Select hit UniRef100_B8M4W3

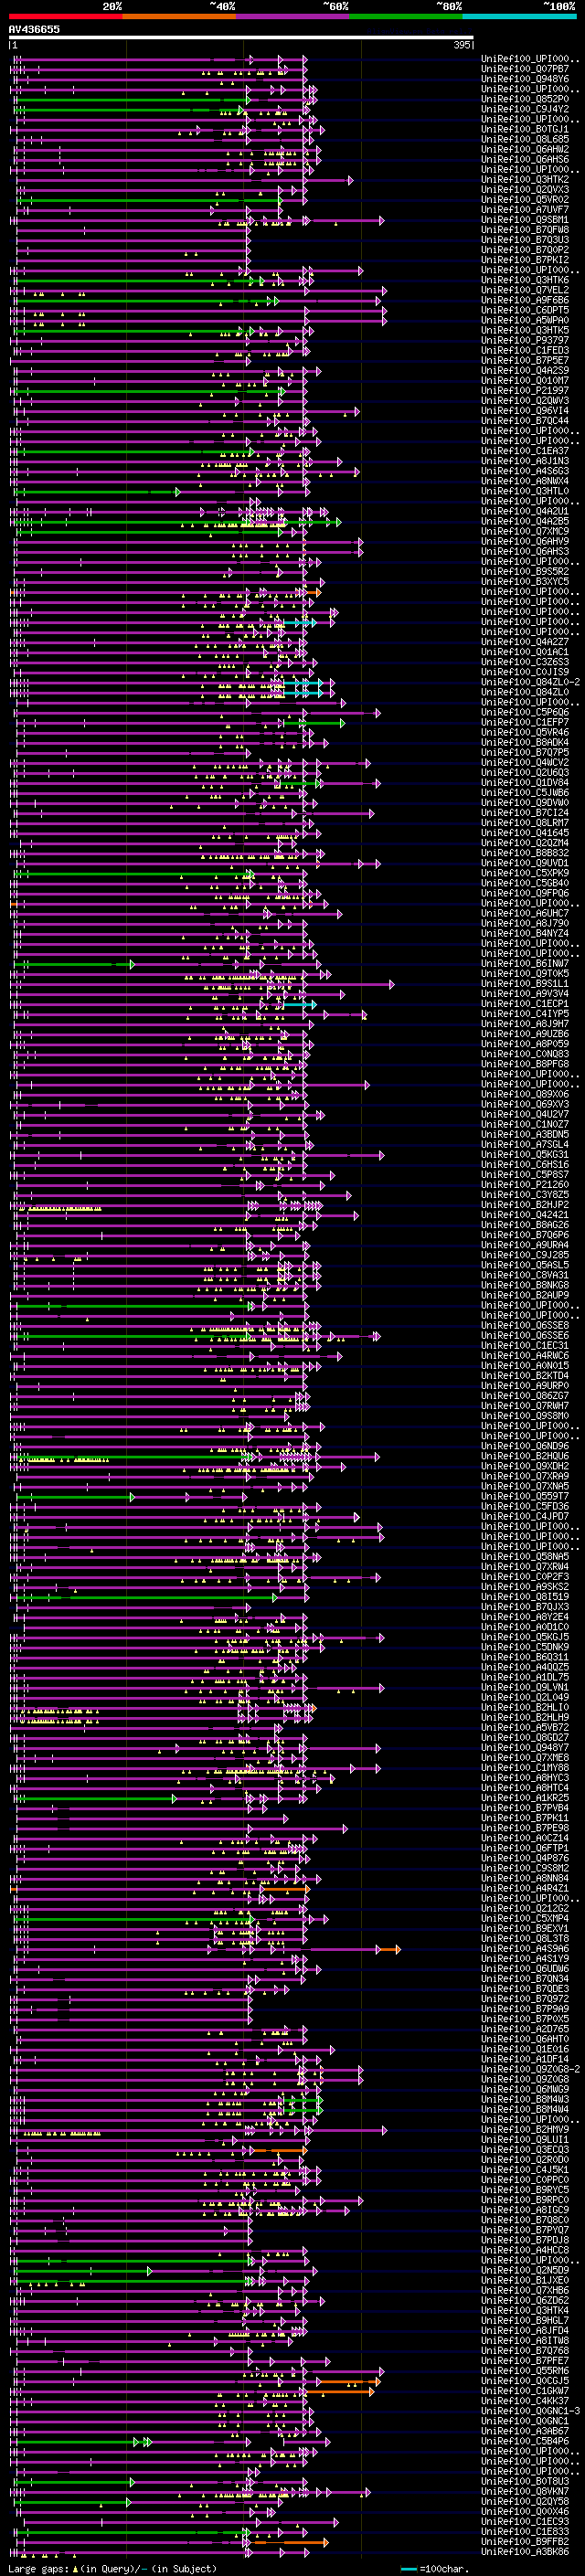[525, 2099]
